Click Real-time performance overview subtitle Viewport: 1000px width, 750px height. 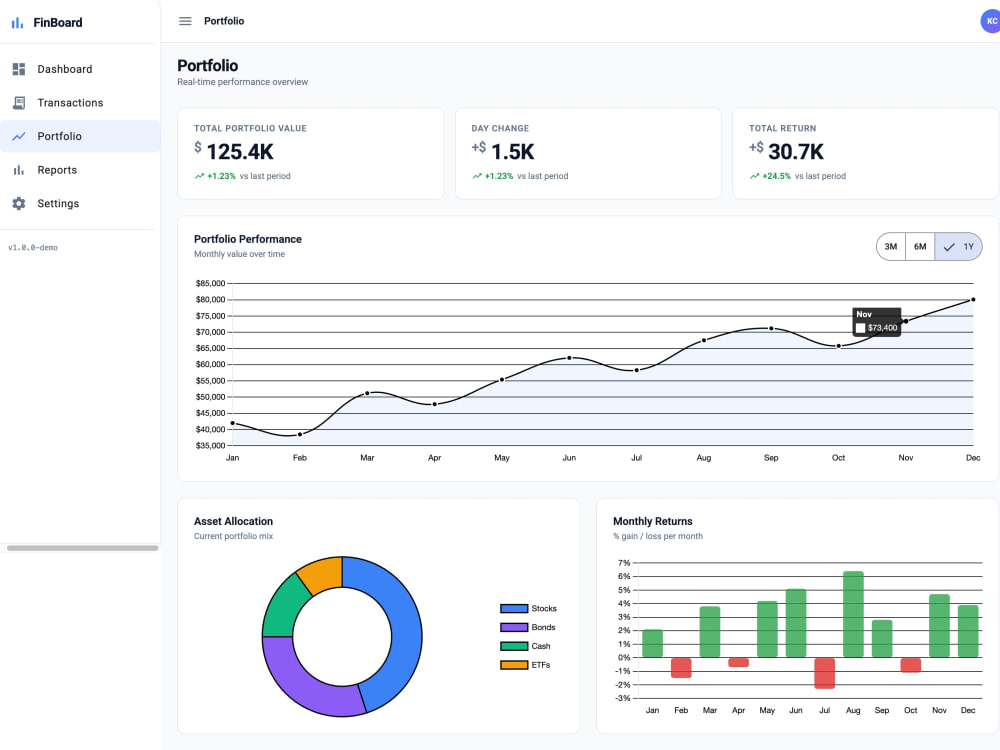[x=242, y=82]
